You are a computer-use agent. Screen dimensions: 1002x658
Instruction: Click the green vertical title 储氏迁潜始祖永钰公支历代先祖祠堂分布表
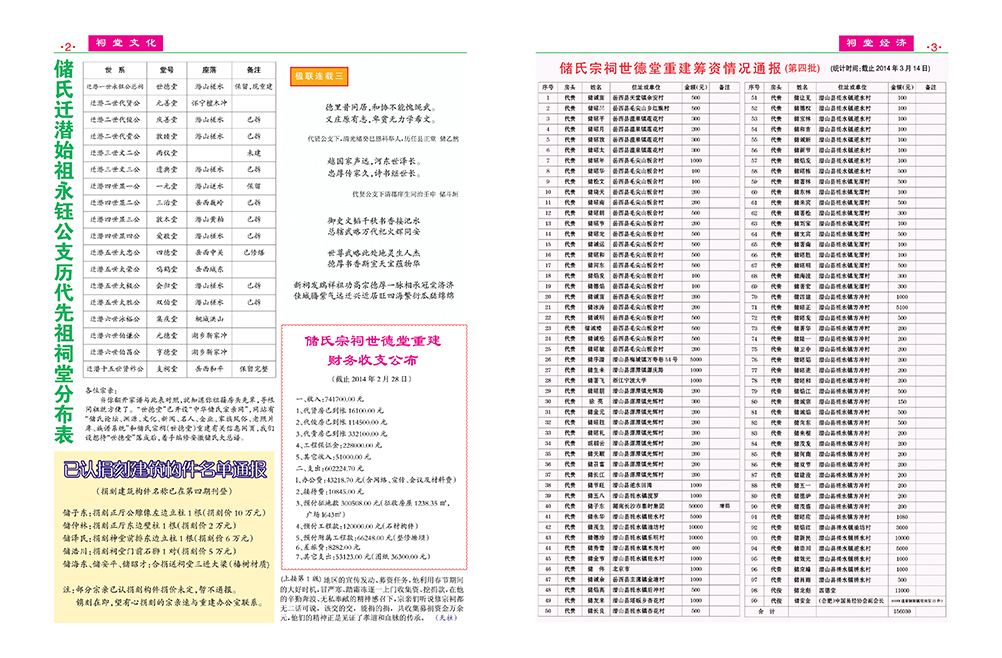pyautogui.click(x=64, y=252)
